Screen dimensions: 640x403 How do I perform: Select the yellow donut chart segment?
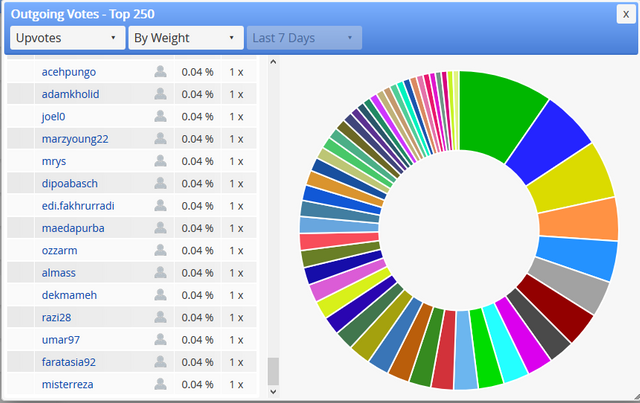tap(572, 180)
